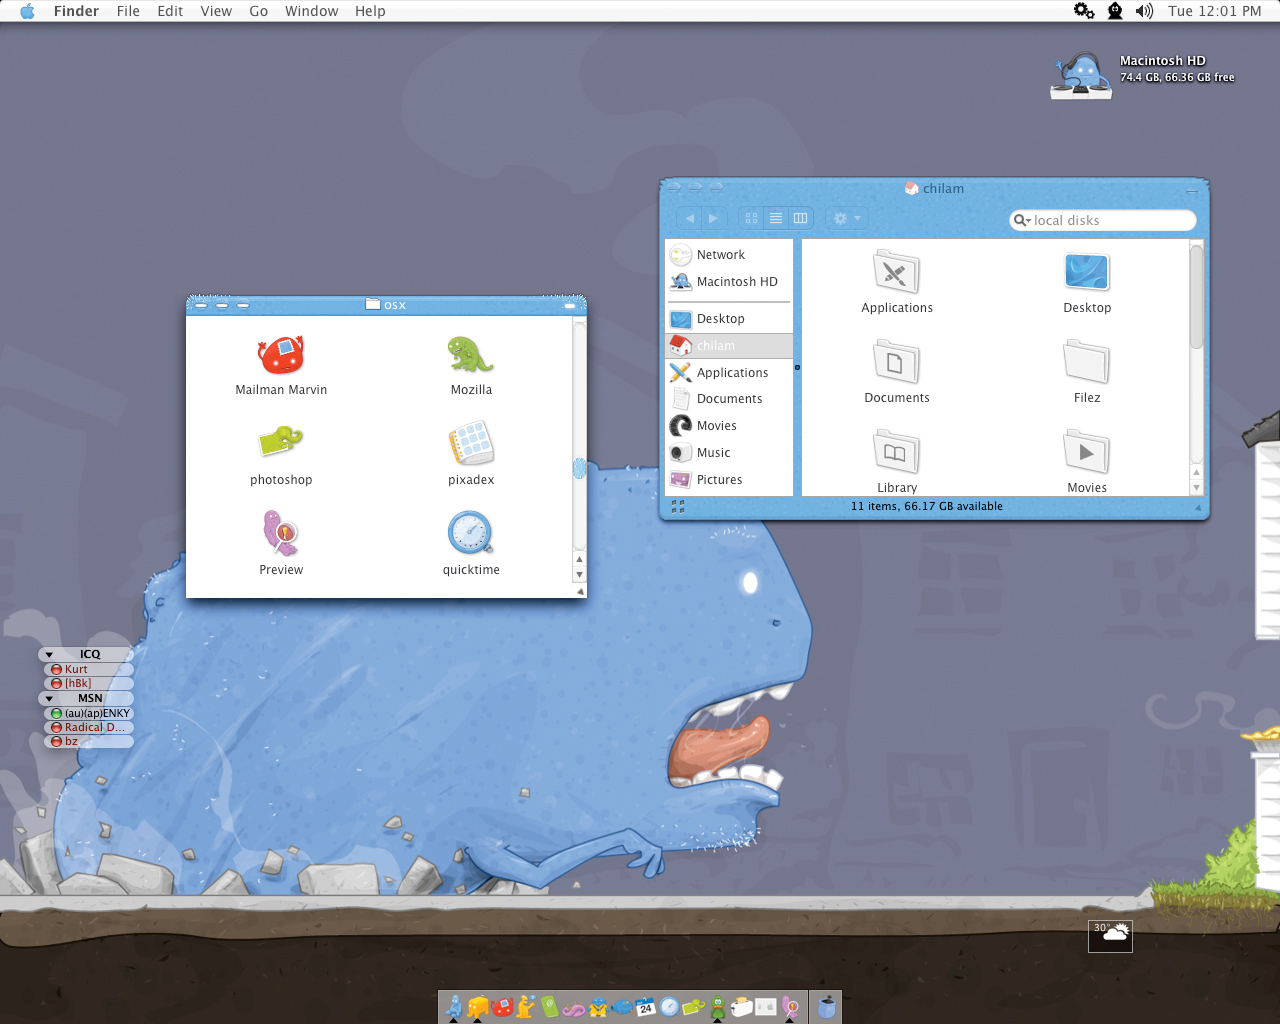Open the Help menu
The width and height of the screenshot is (1280, 1024).
pos(370,11)
